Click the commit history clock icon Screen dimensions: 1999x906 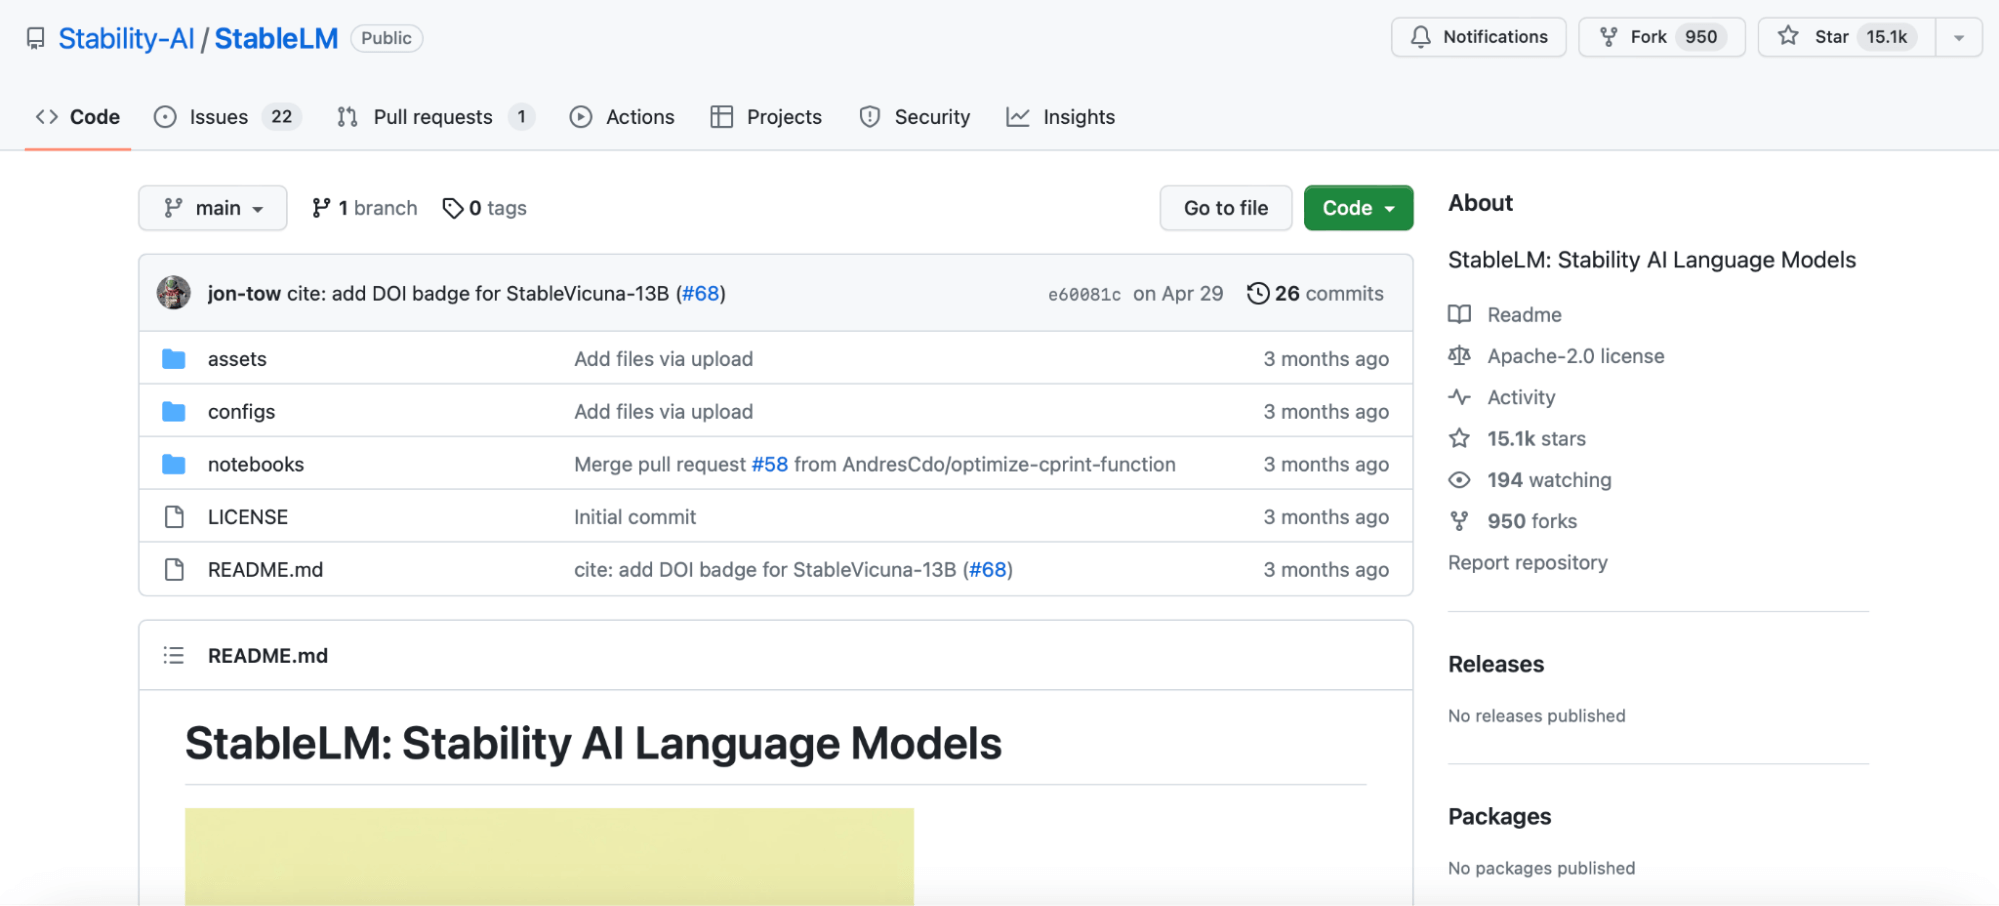[x=1257, y=292]
